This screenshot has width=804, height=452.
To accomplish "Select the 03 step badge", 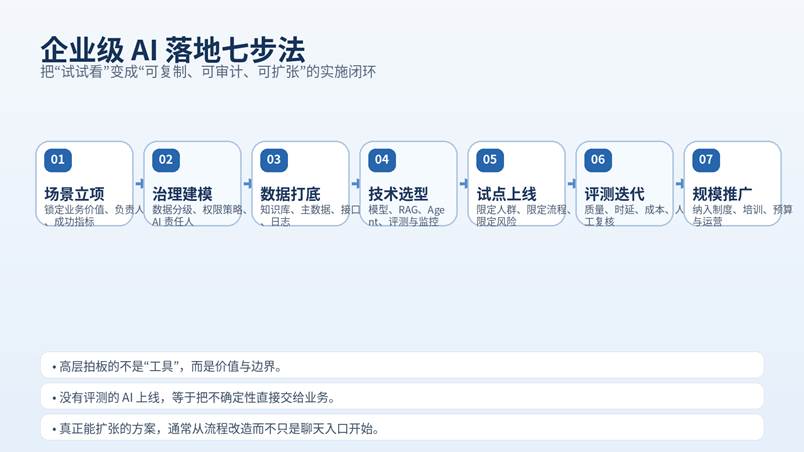I will tap(274, 160).
